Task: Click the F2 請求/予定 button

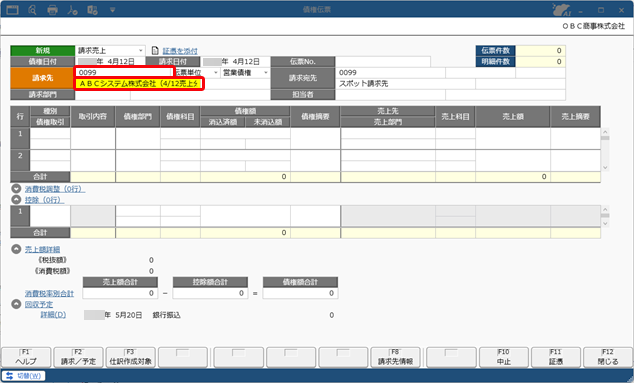Action: point(78,357)
